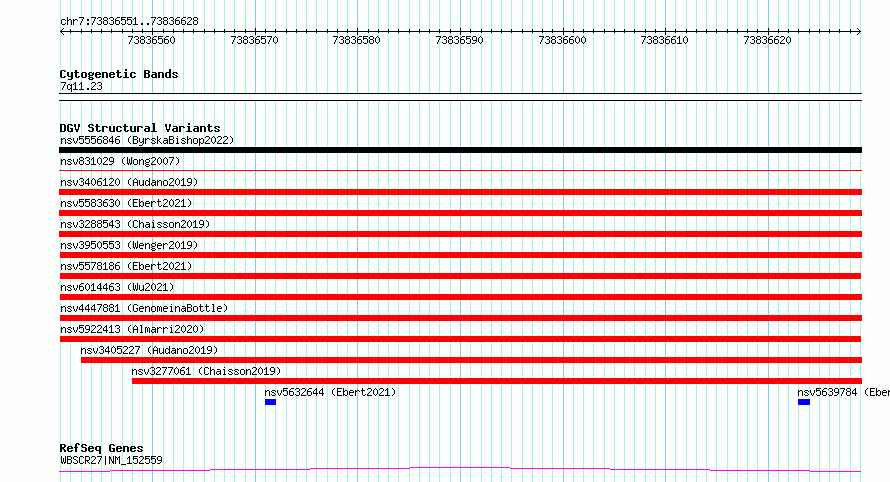Click the red bar under nsv3405227

point(471,360)
